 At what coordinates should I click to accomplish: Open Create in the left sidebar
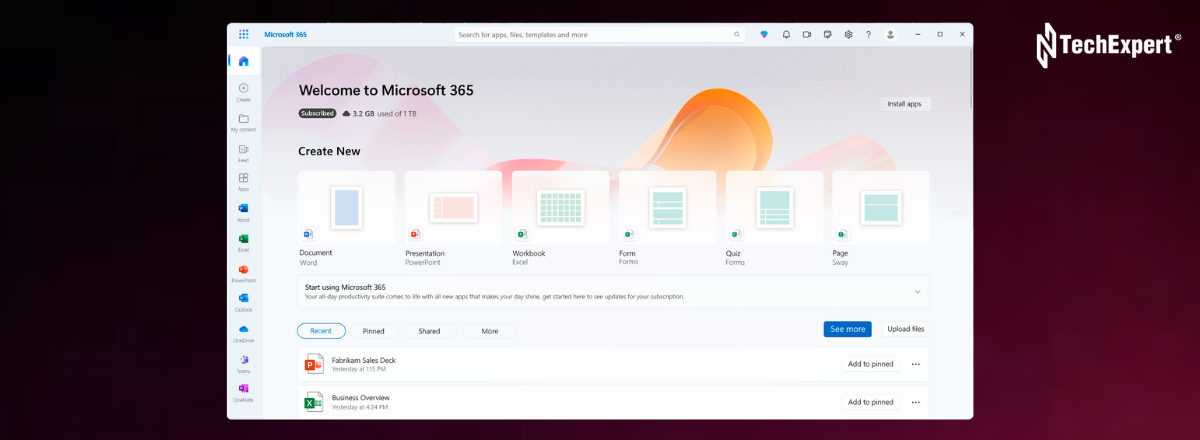[243, 92]
